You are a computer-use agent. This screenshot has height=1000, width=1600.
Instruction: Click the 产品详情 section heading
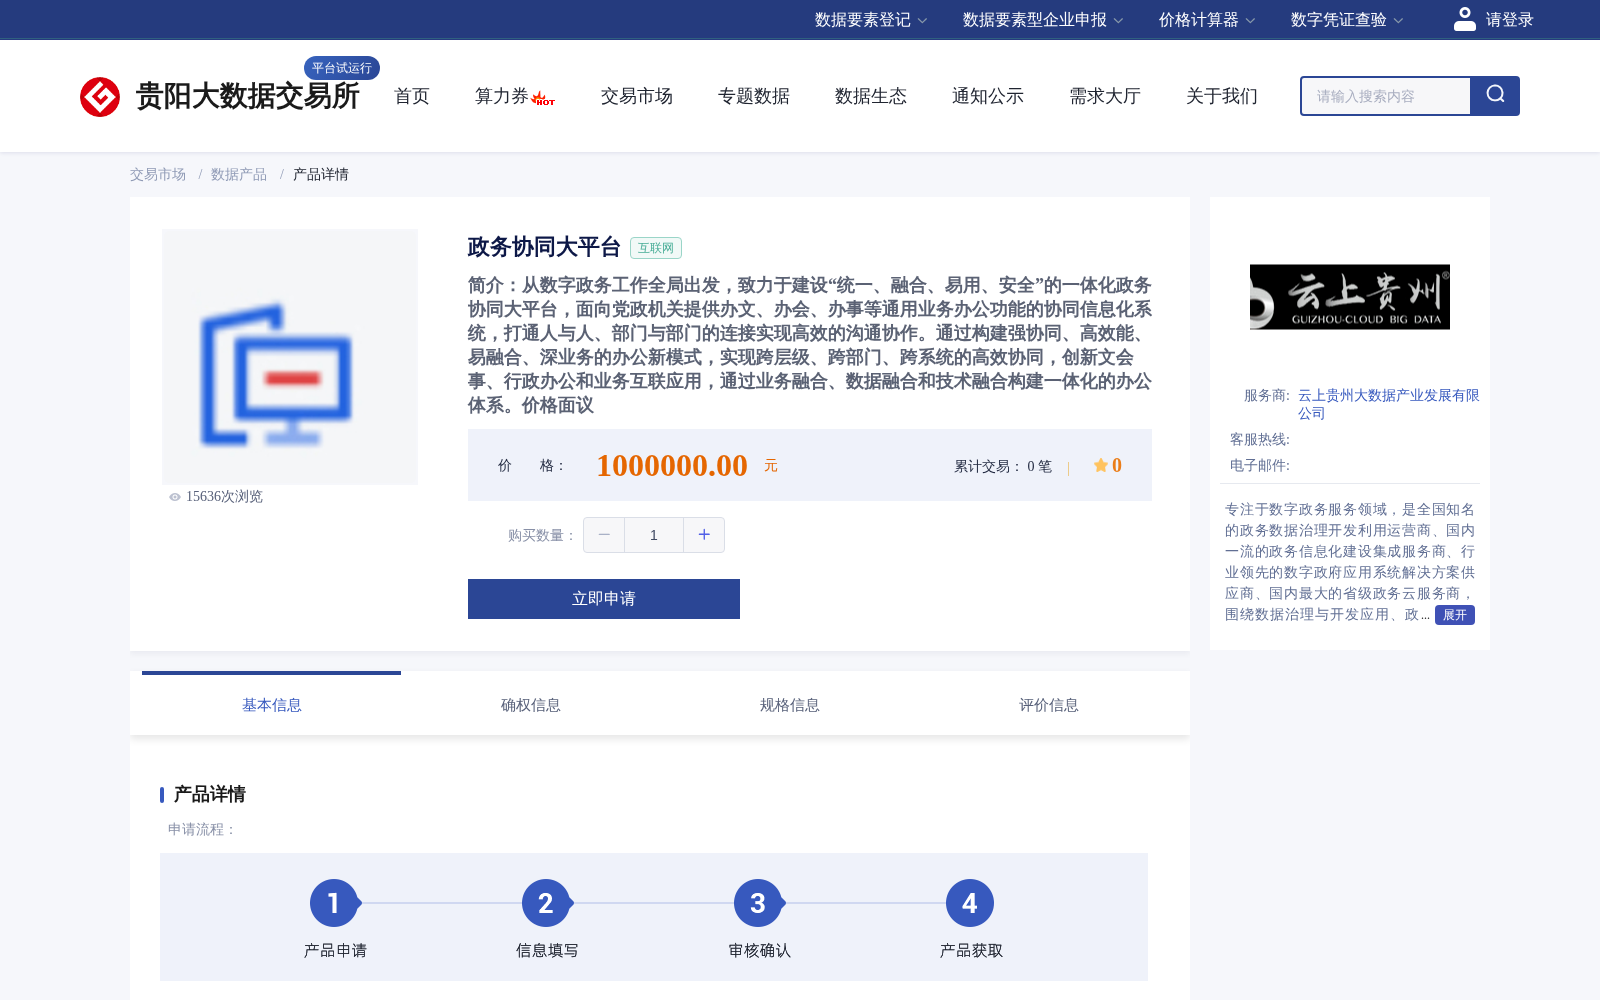[x=210, y=794]
